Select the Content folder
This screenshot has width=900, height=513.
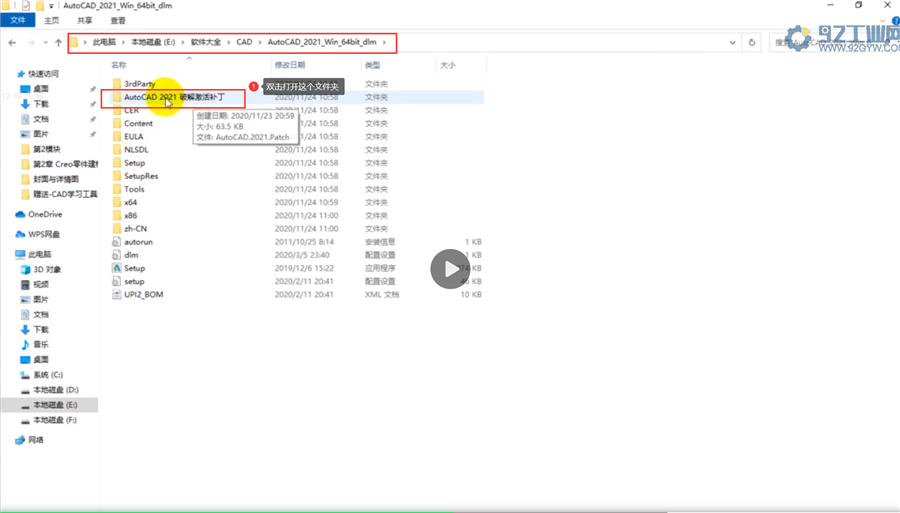click(x=138, y=123)
